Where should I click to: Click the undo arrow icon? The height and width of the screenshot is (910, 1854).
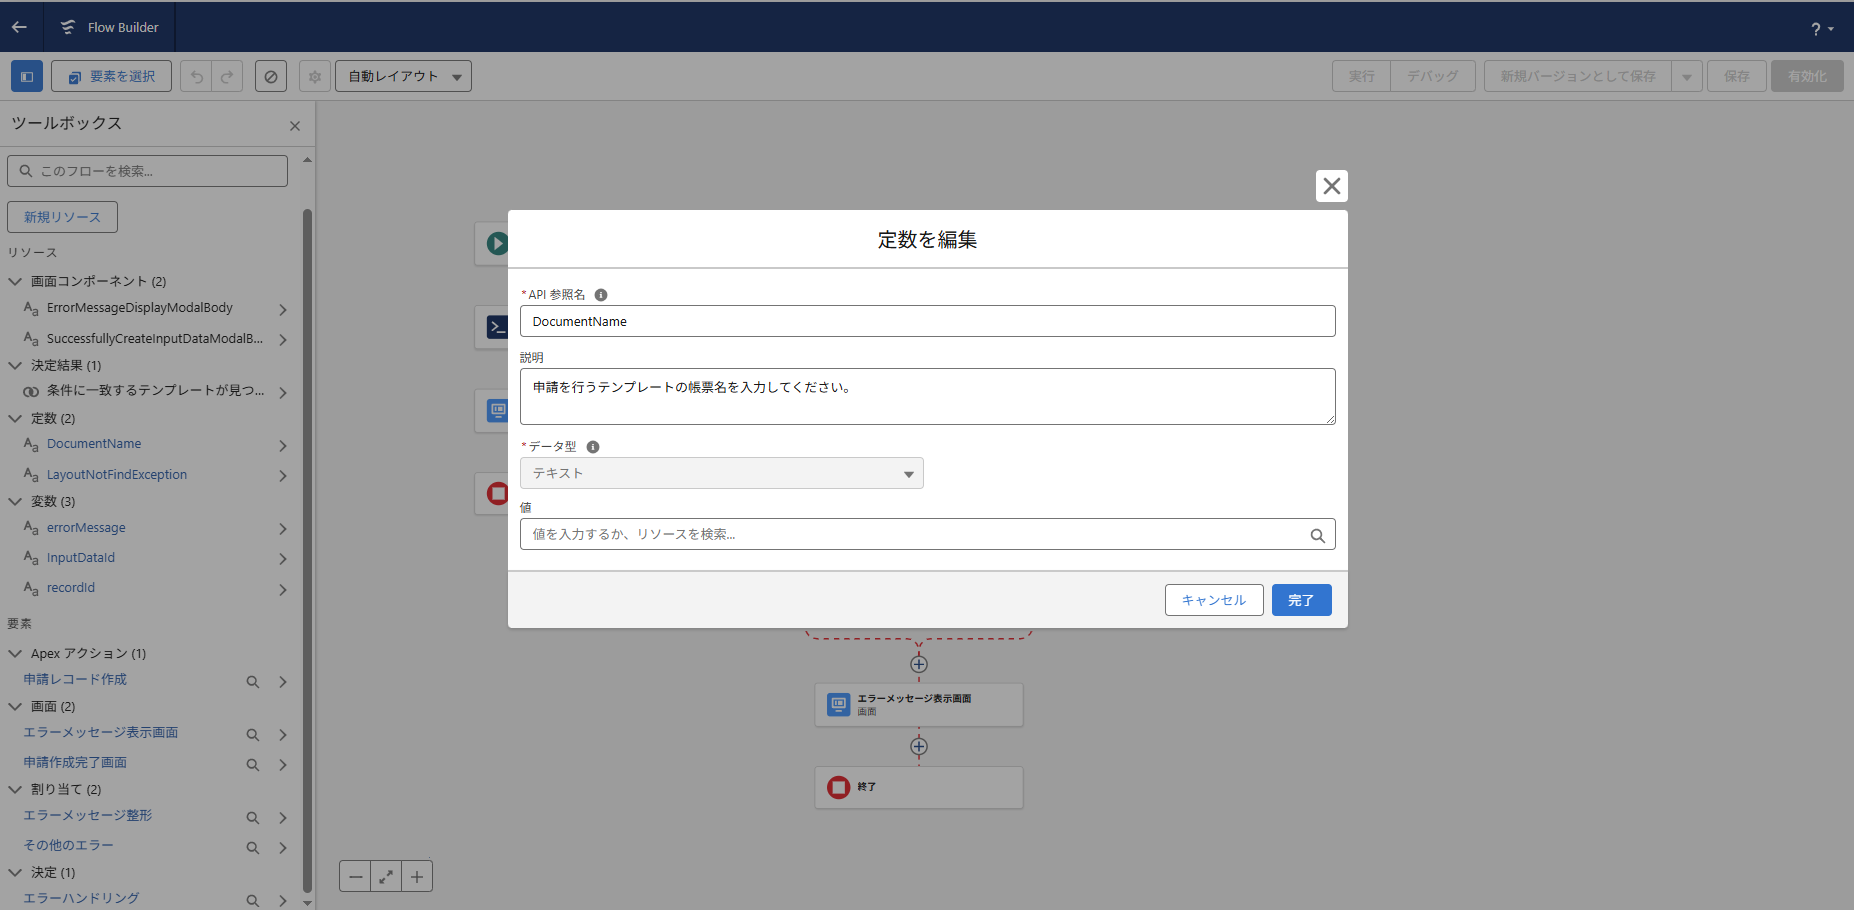click(x=197, y=76)
